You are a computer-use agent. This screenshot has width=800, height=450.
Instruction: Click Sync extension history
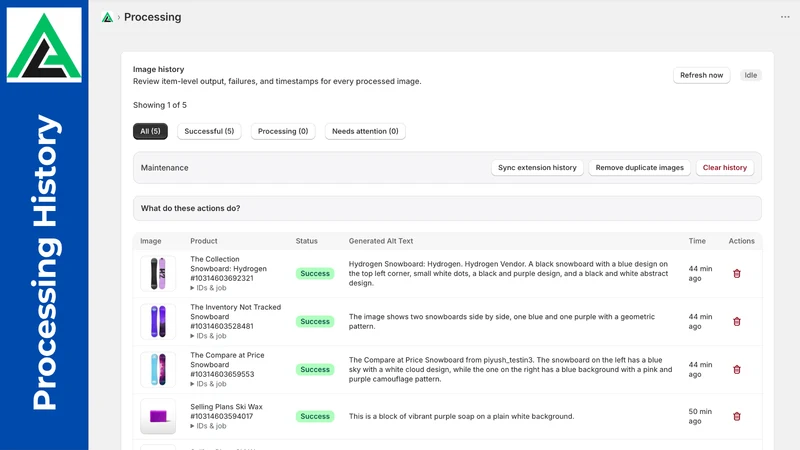click(x=537, y=167)
